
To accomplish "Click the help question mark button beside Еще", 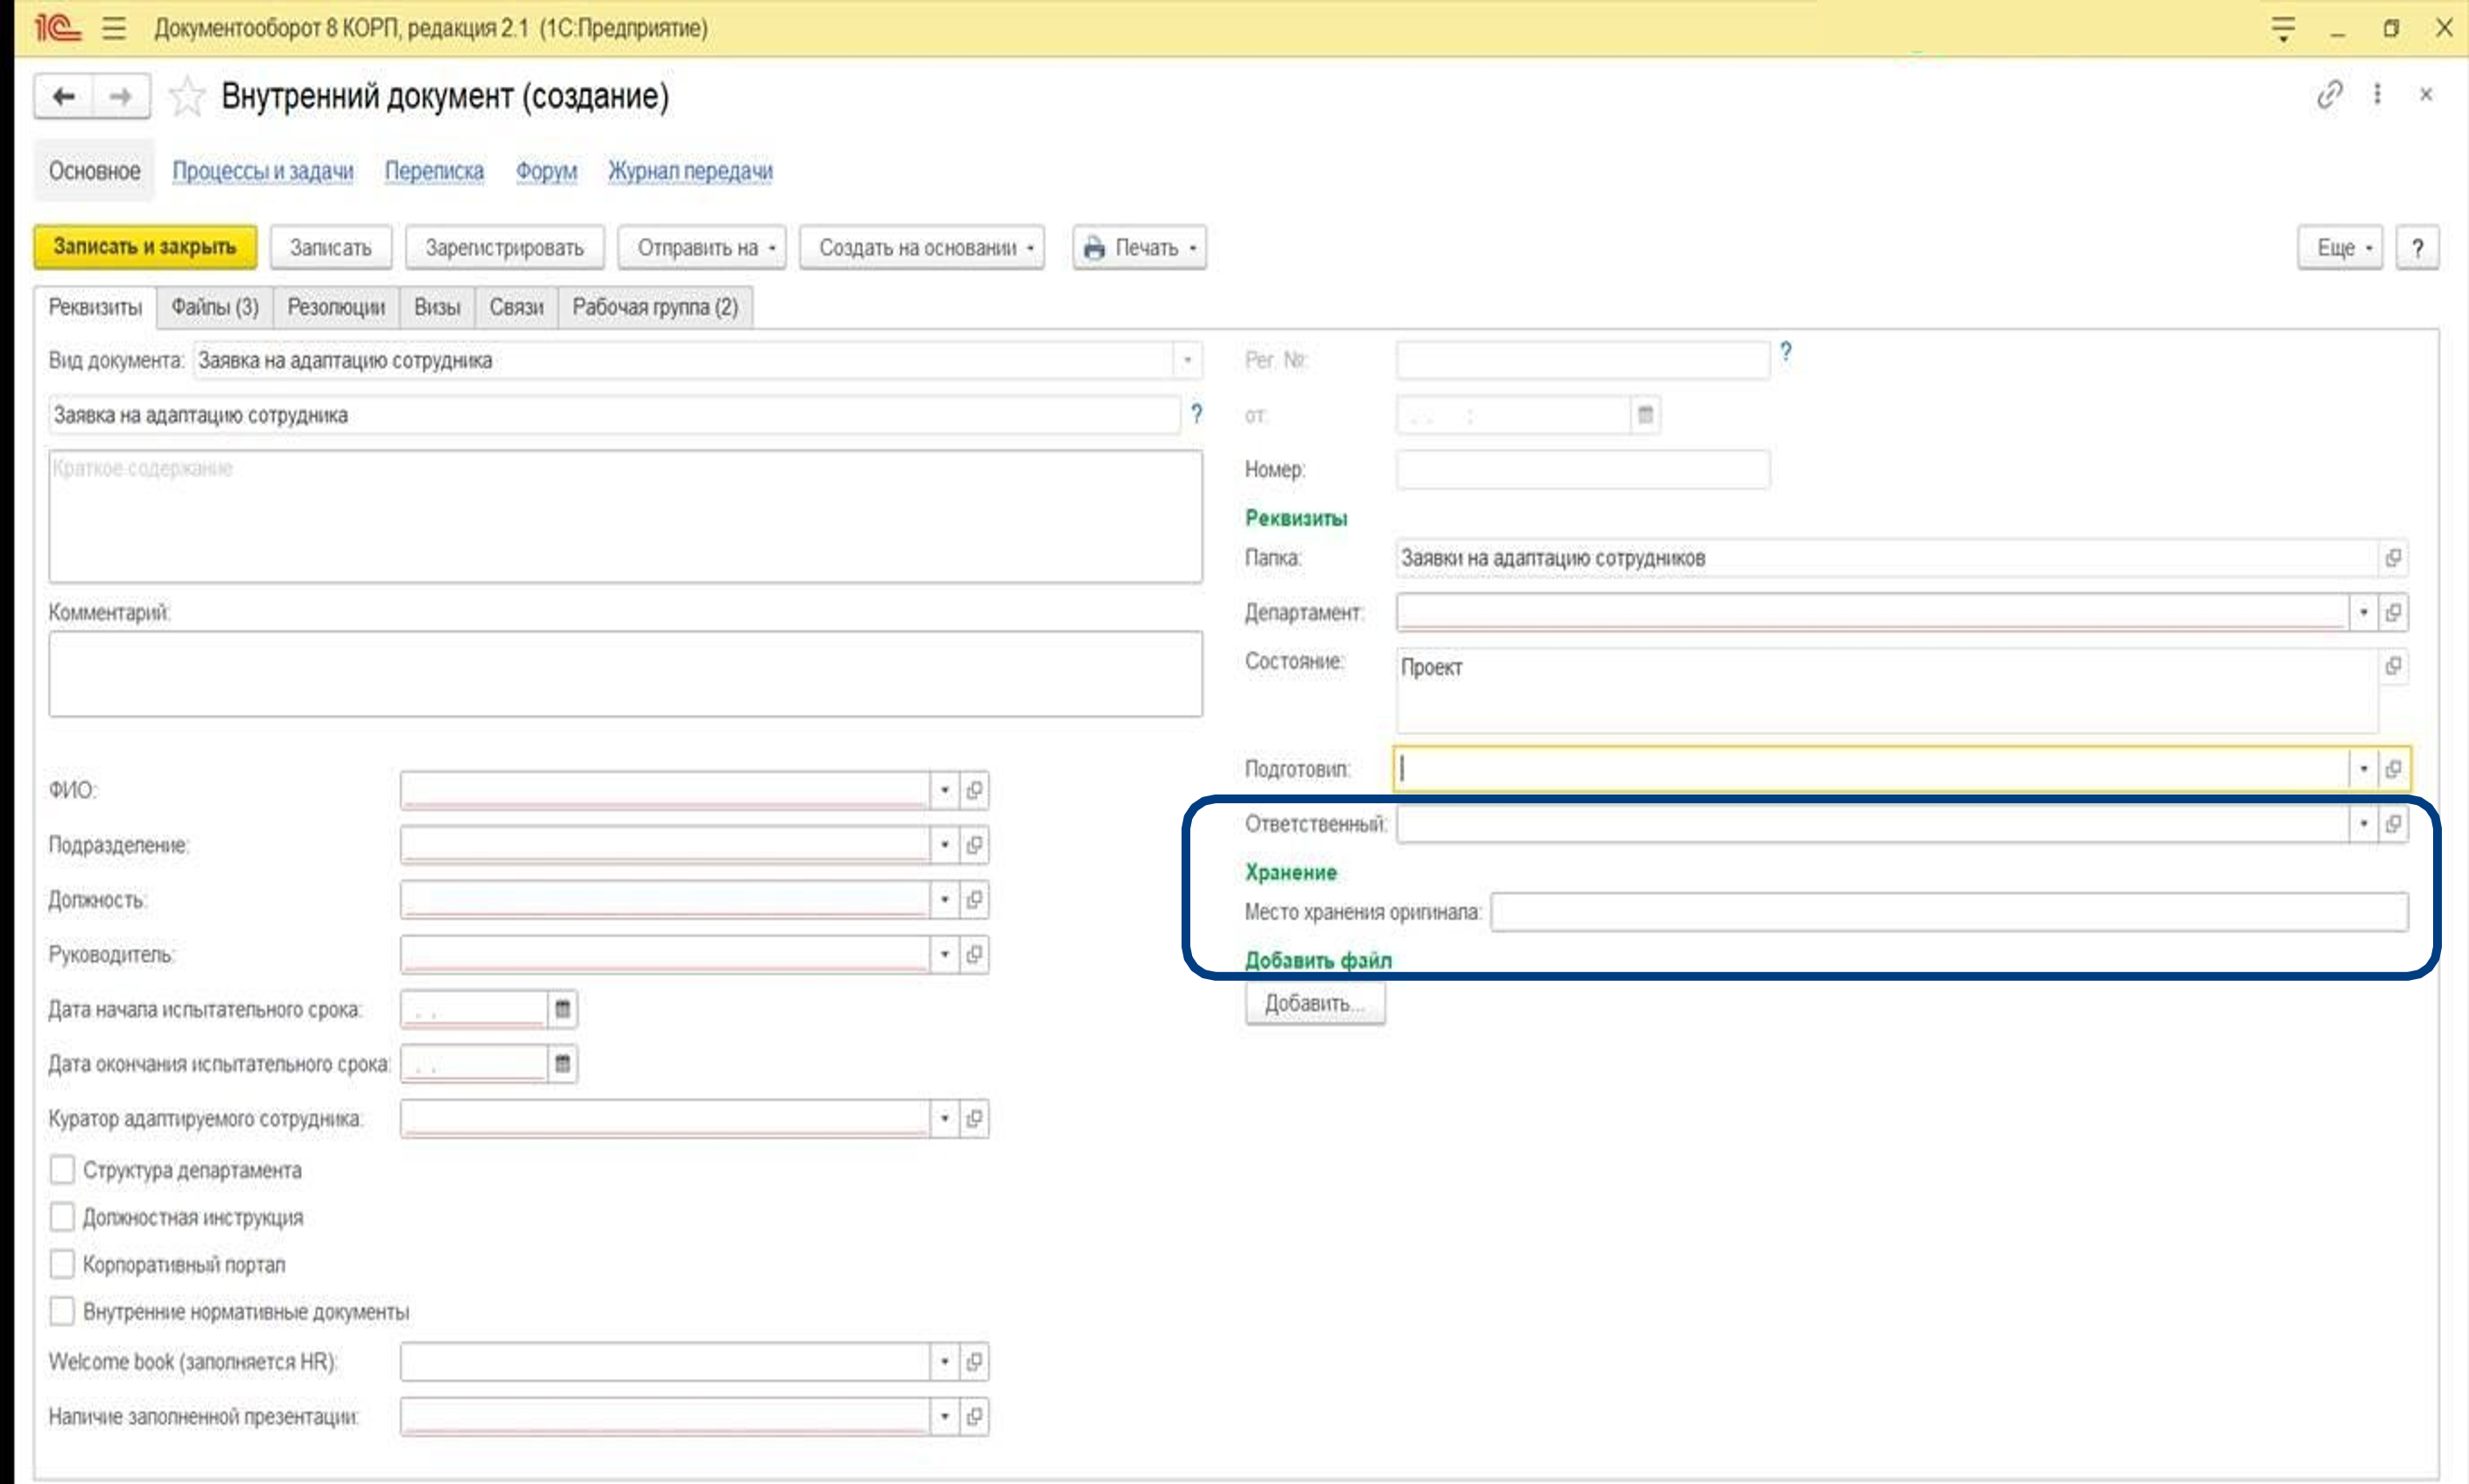I will click(x=2417, y=247).
